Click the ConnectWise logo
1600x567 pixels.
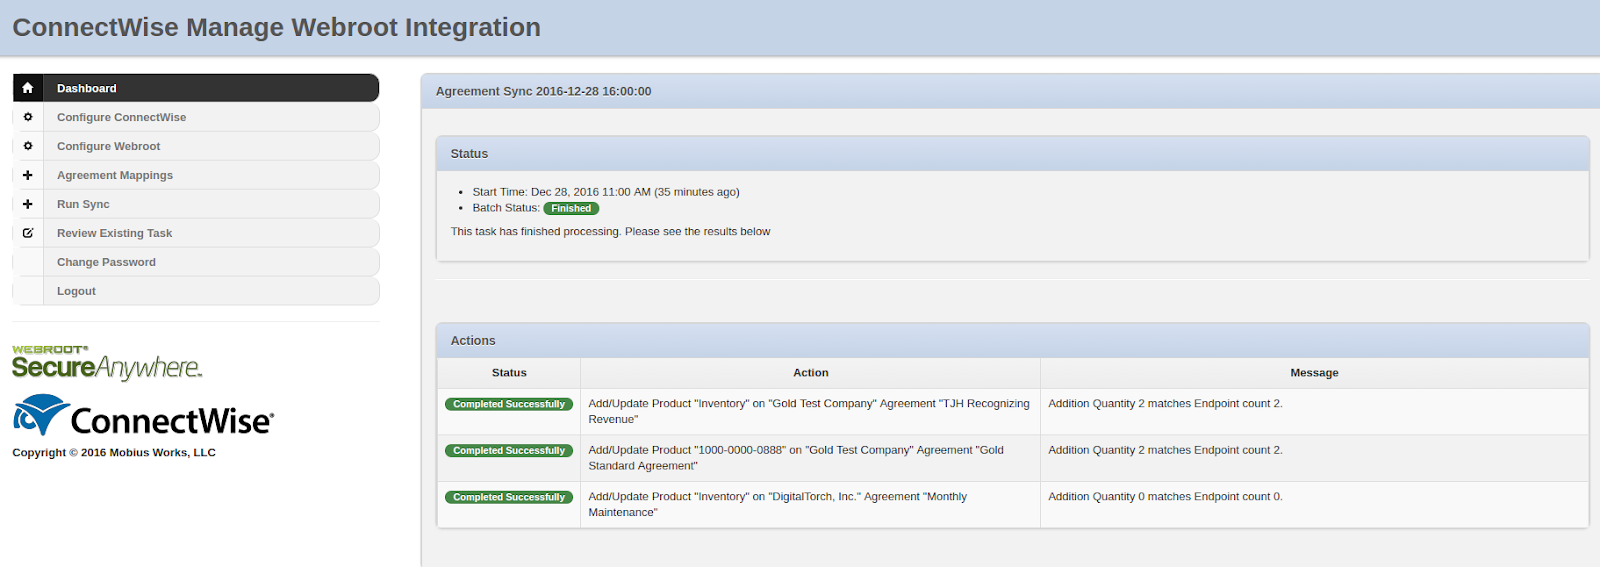click(143, 416)
